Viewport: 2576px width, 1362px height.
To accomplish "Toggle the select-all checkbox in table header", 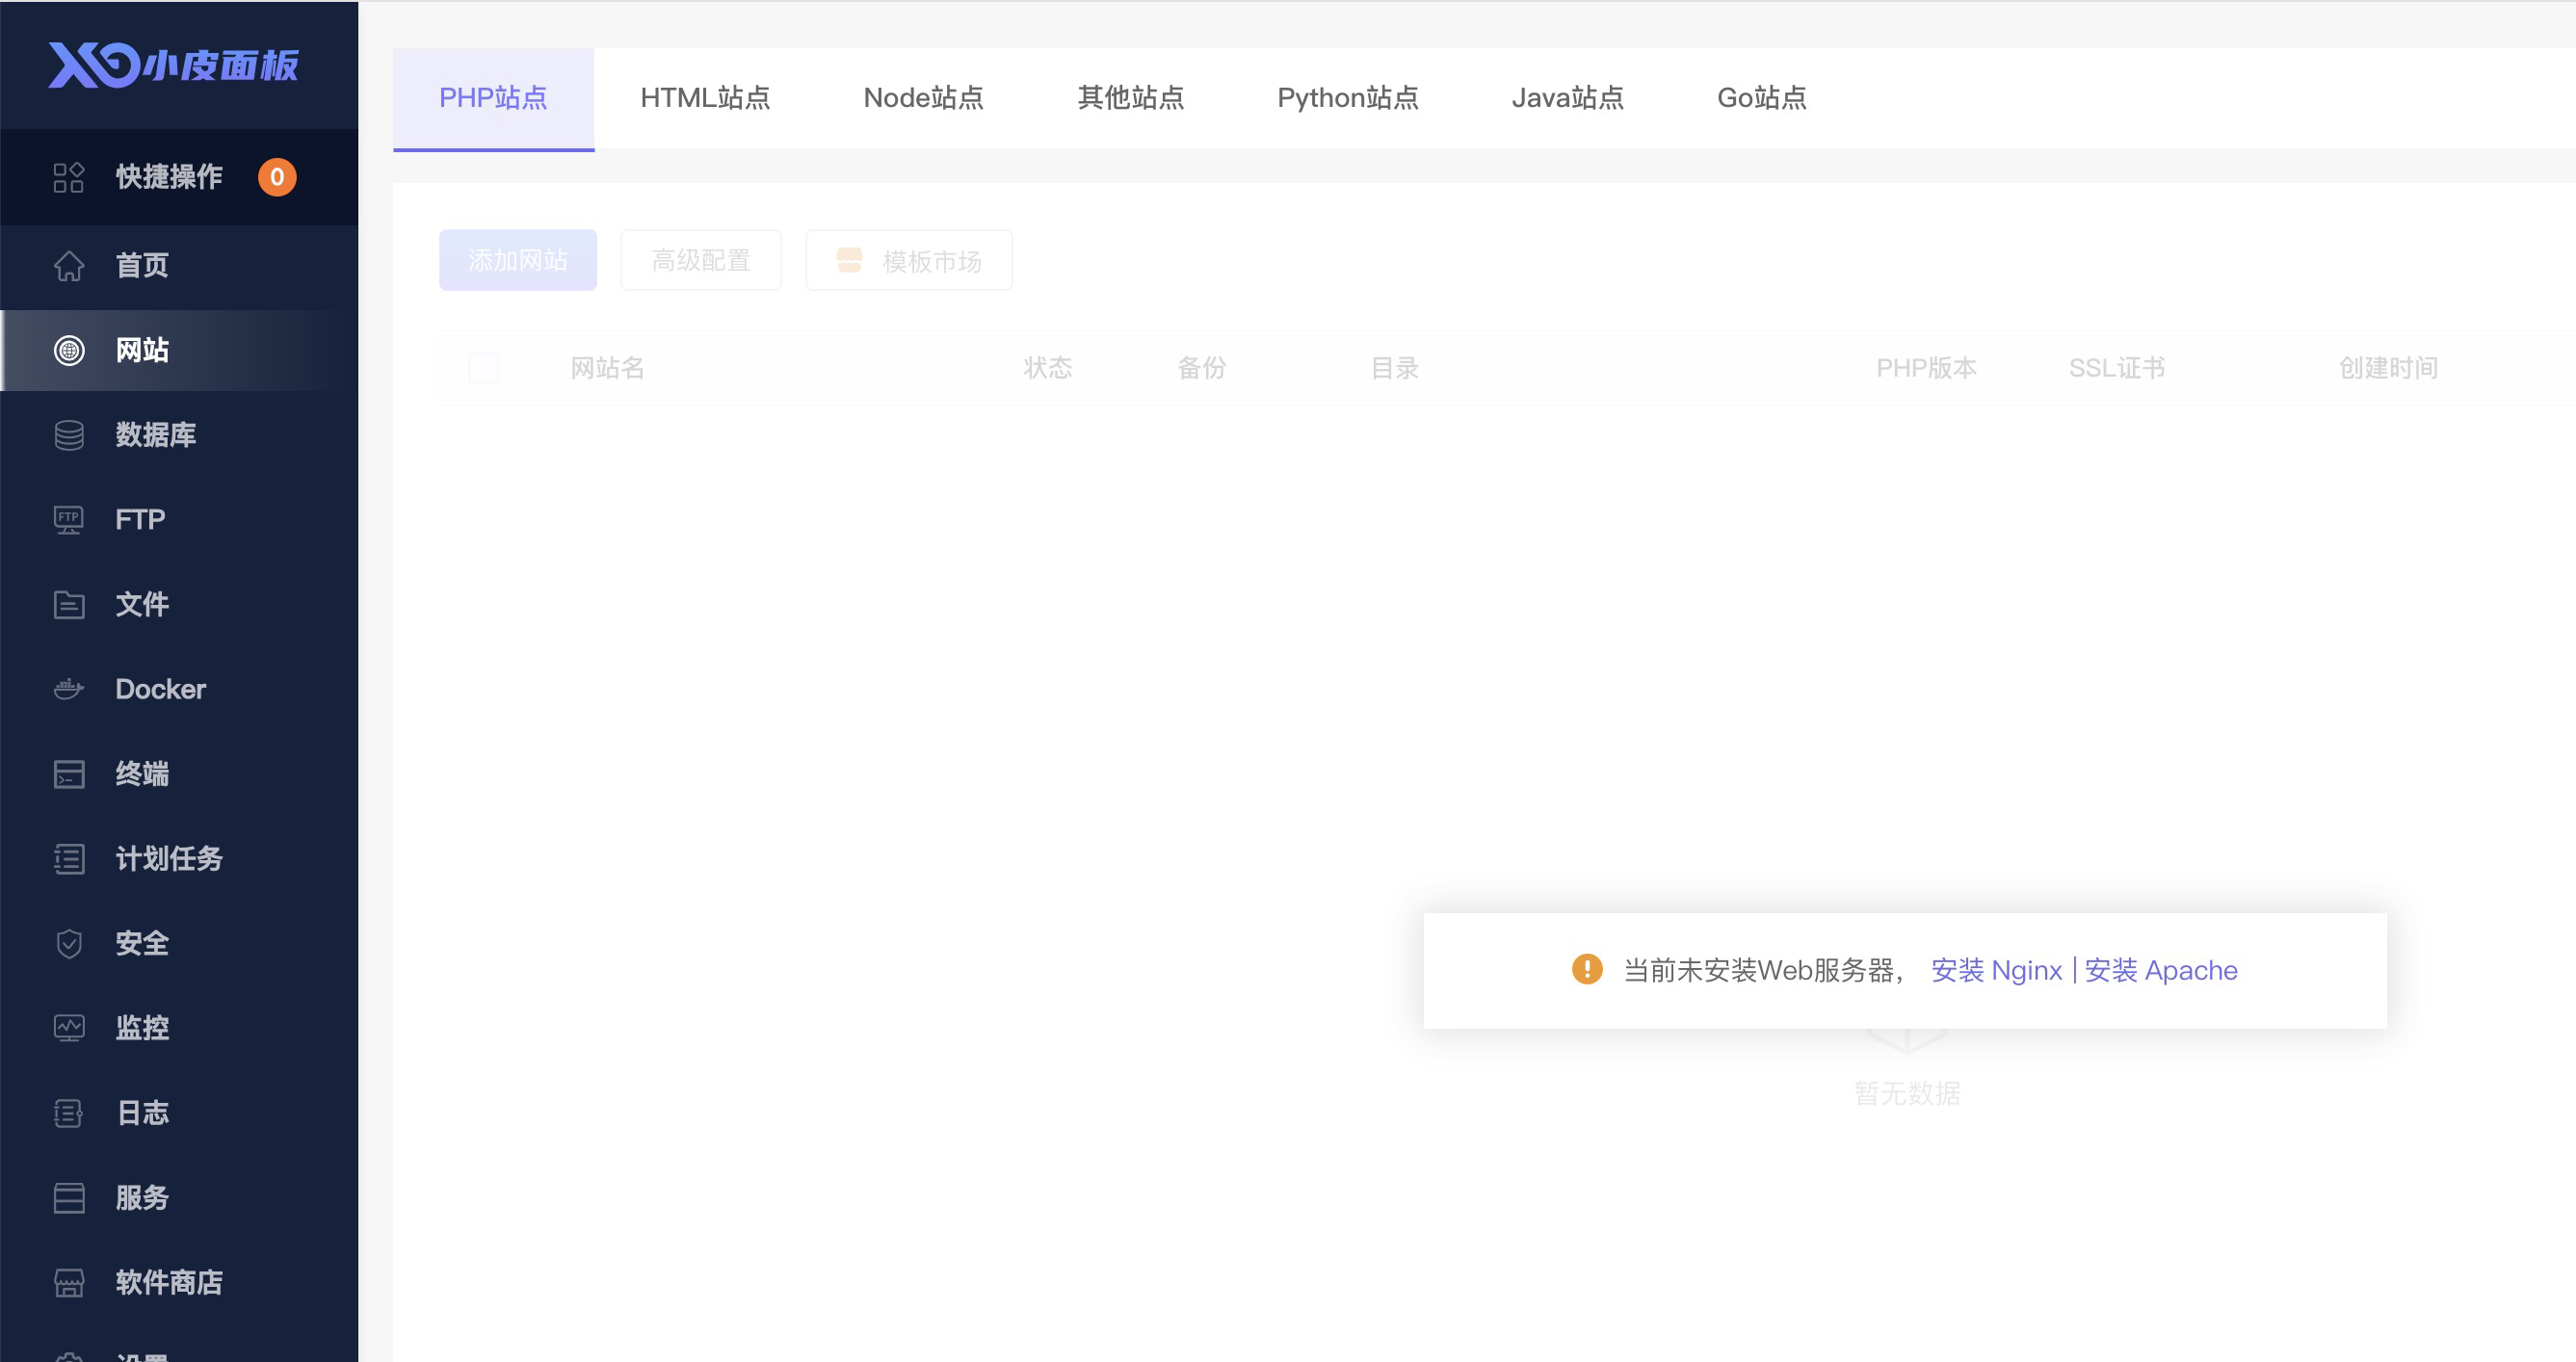I will pyautogui.click(x=483, y=368).
